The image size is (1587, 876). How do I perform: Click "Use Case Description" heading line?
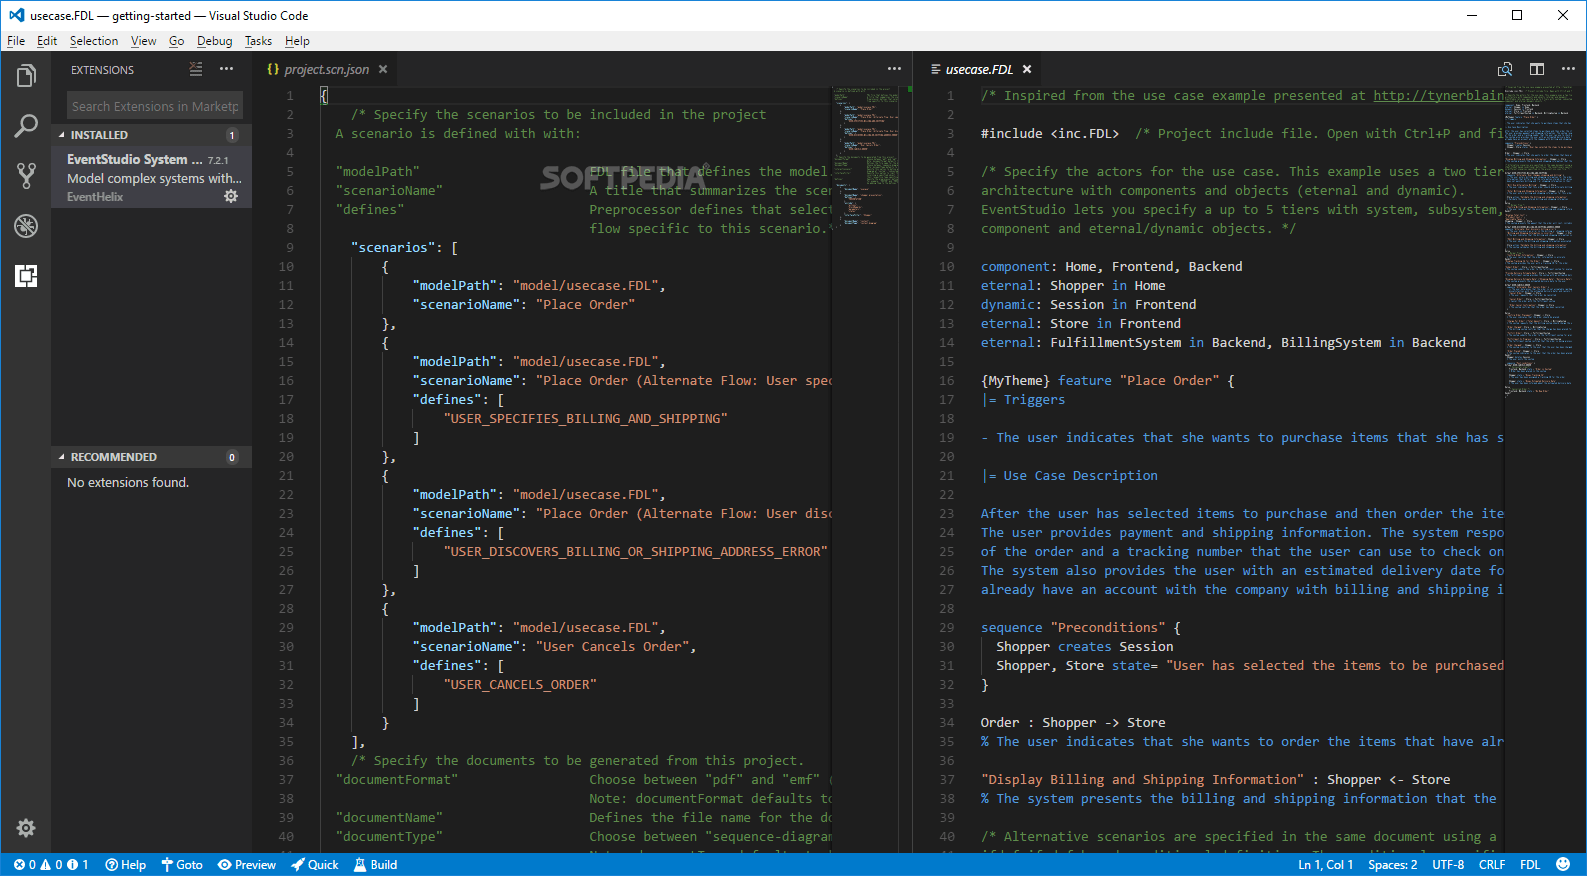[x=1069, y=476]
